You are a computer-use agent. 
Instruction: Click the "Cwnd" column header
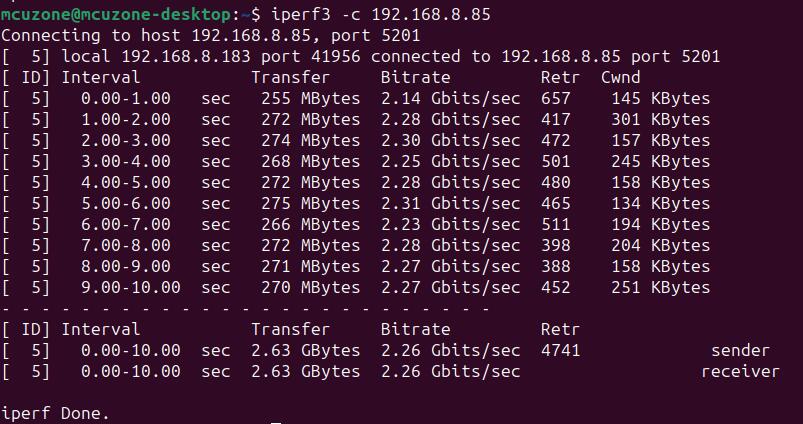[620, 78]
